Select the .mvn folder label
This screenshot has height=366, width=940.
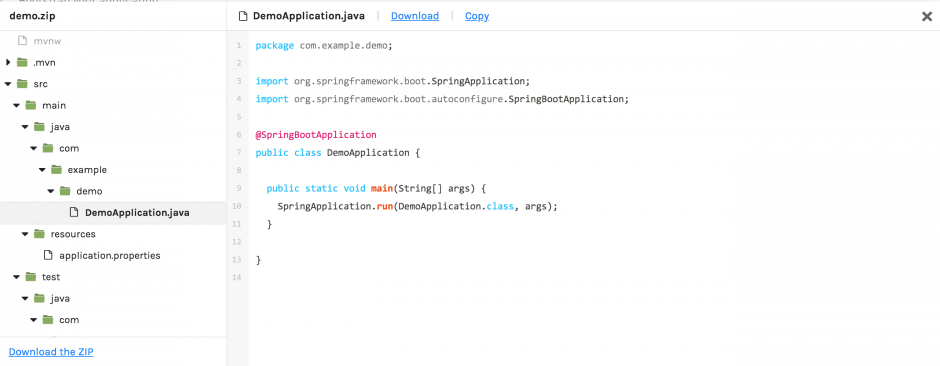tap(44, 62)
